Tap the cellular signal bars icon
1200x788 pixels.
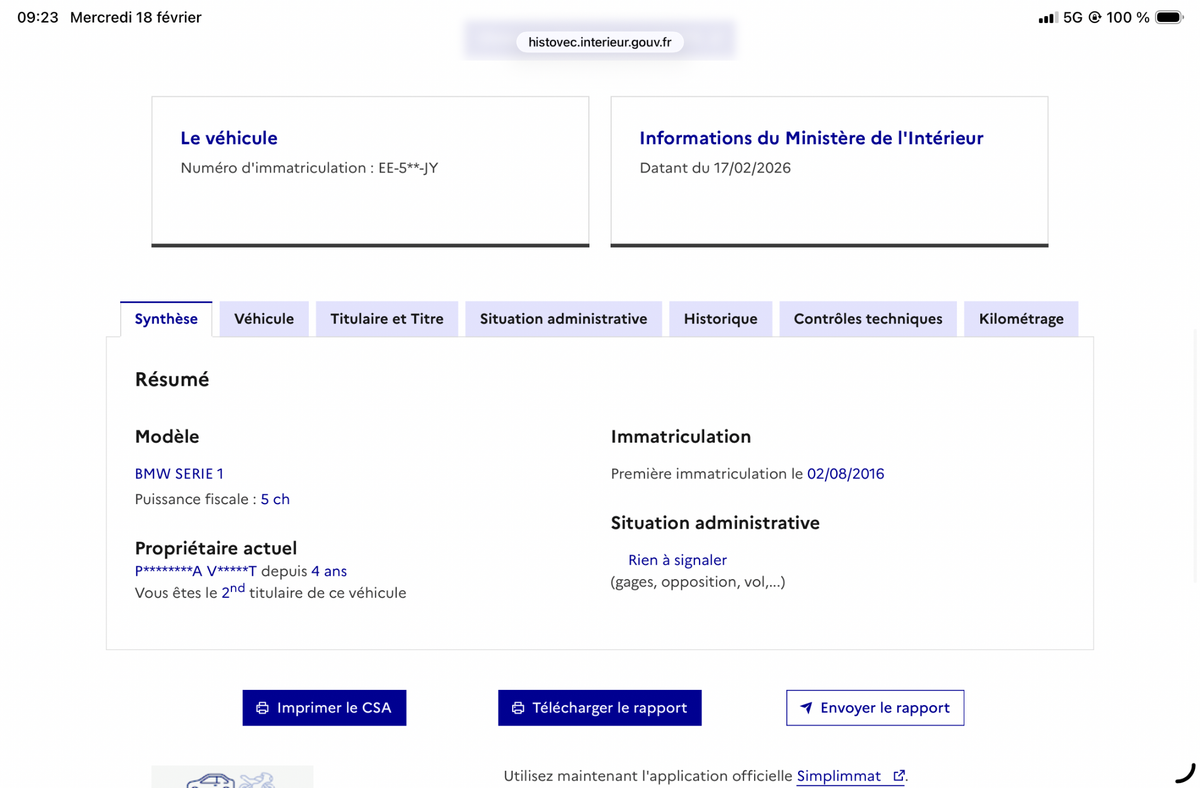[x=1047, y=18]
